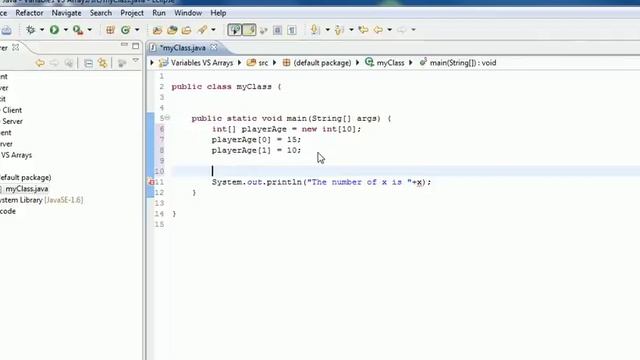Click Collapse All in Package Explorer
This screenshot has height=360, width=640.
pos(88,63)
